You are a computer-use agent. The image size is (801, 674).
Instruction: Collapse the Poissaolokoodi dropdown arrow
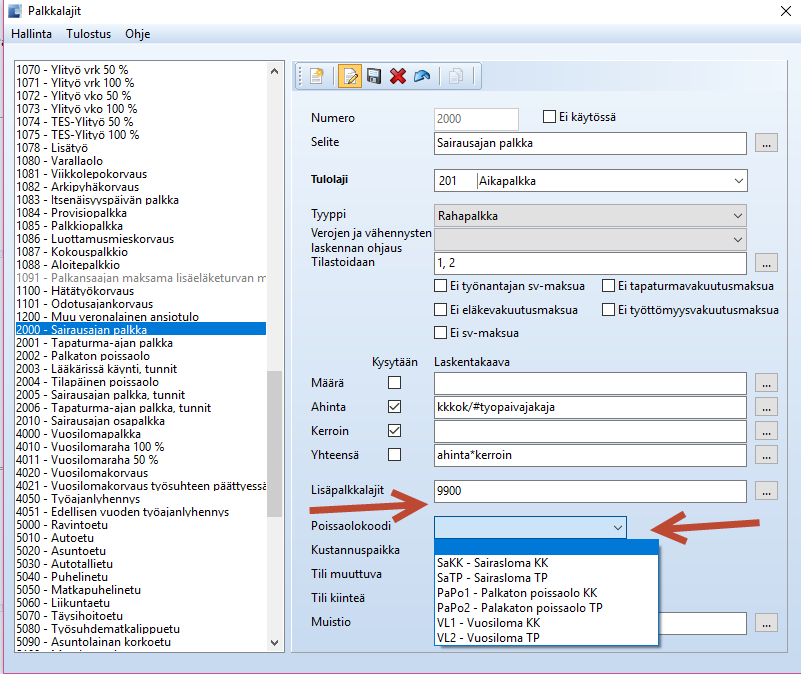[x=618, y=527]
